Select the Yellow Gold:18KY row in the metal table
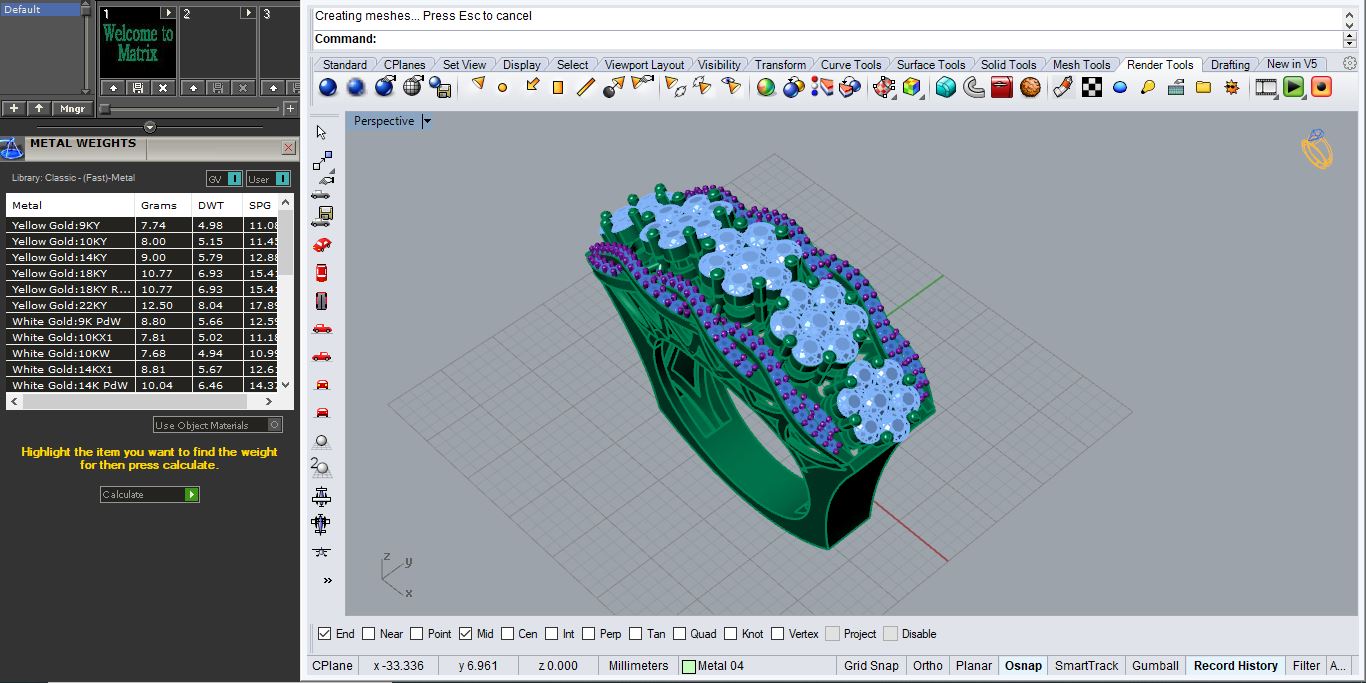The height and width of the screenshot is (683, 1366). coord(70,273)
